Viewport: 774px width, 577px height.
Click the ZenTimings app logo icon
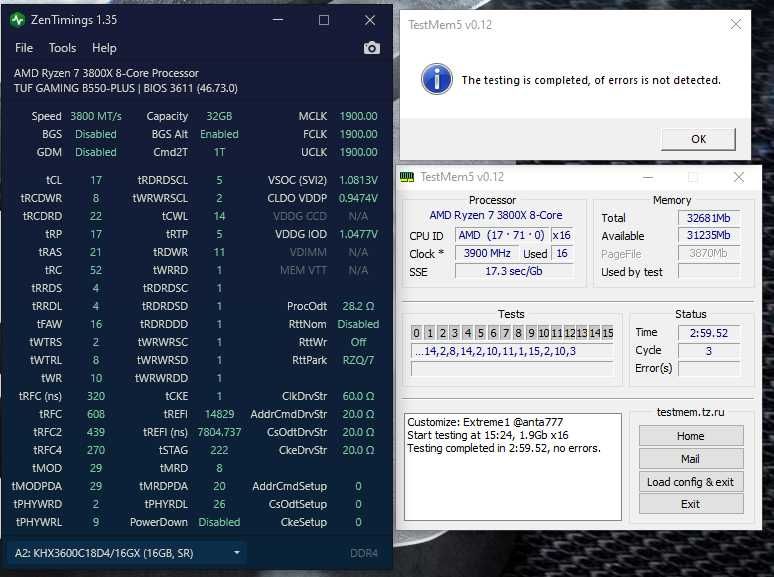coord(18,20)
